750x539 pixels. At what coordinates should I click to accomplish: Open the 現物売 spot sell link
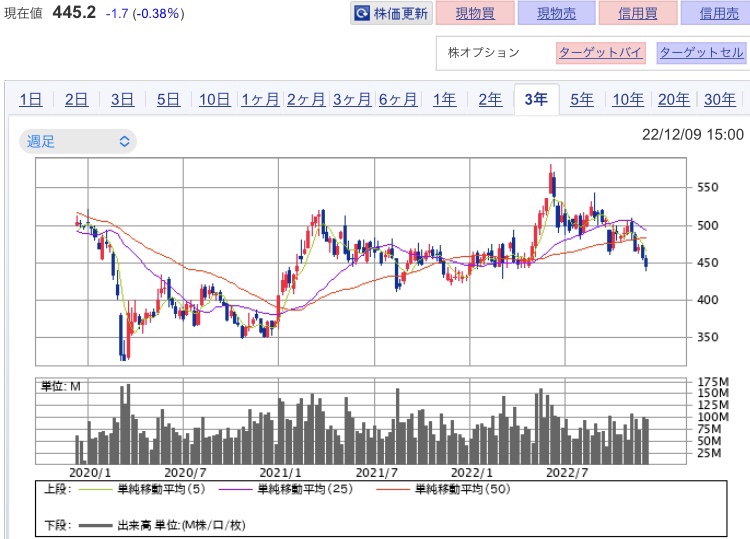coord(556,13)
